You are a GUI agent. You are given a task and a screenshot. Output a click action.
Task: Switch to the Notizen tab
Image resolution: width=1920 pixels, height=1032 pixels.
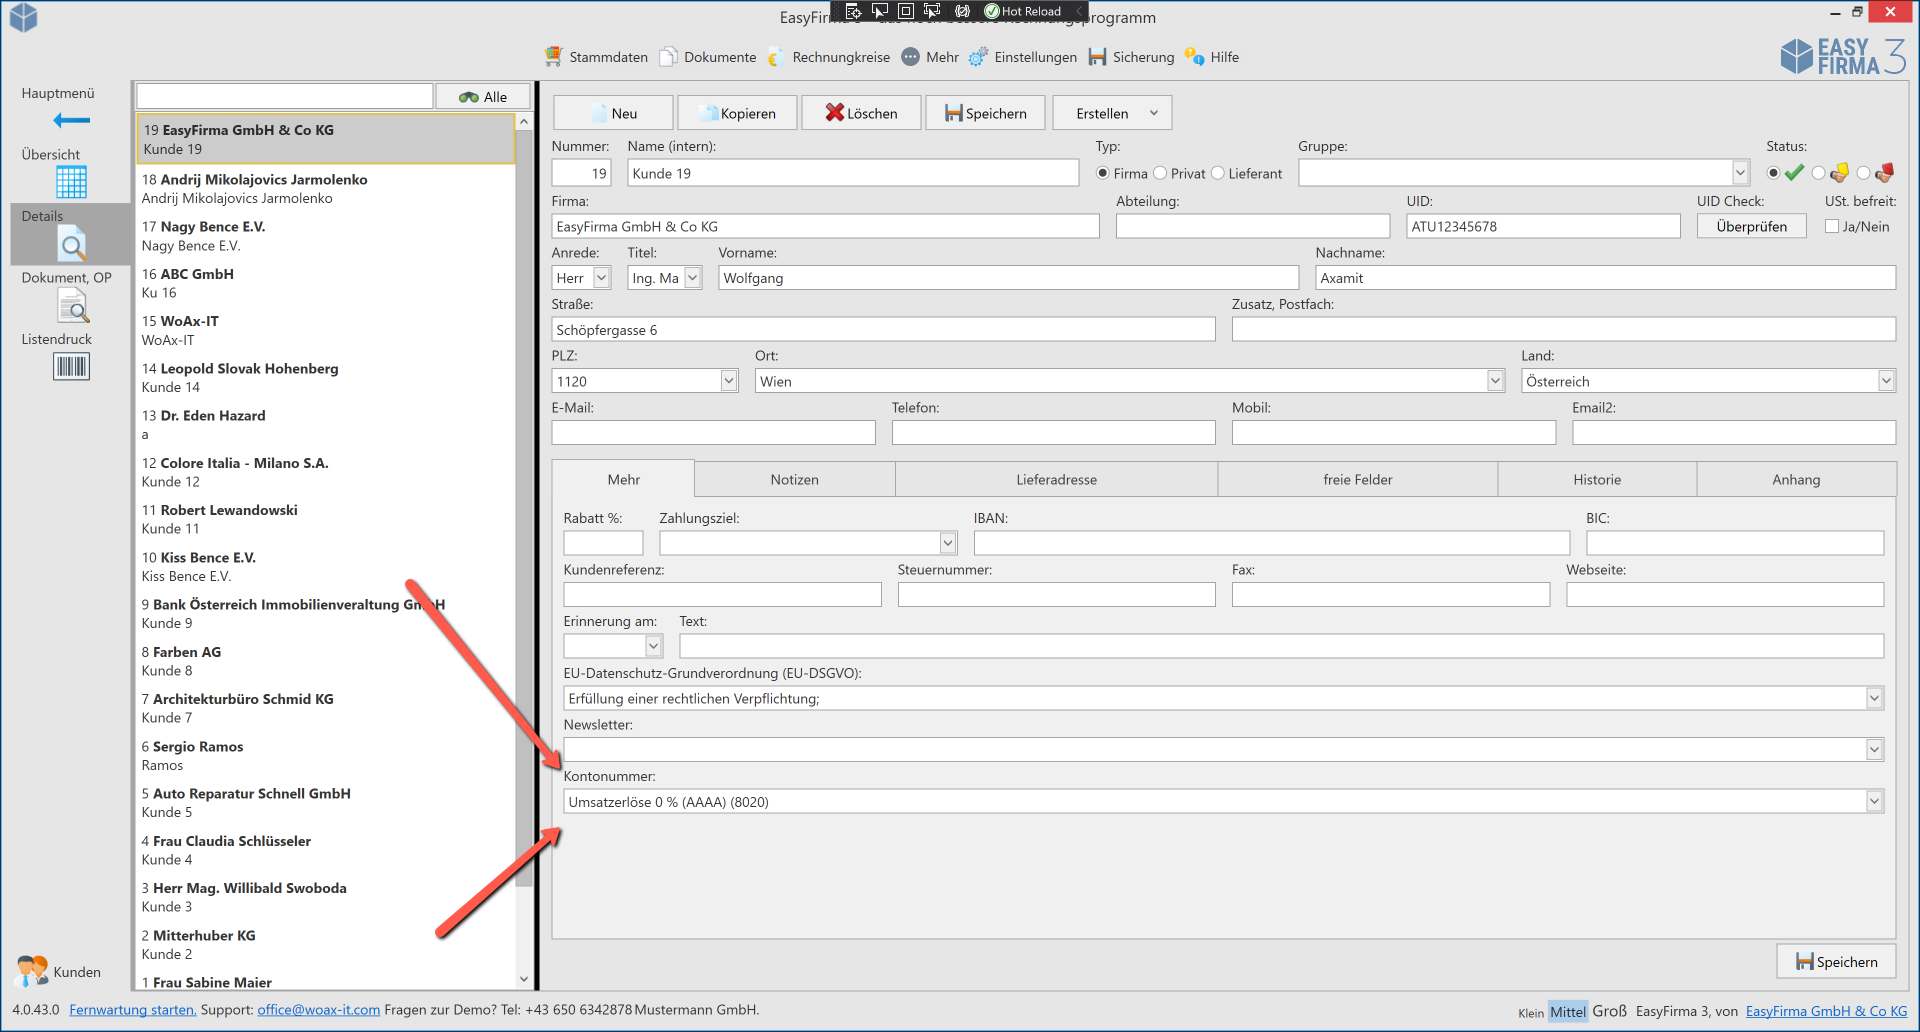(x=794, y=480)
